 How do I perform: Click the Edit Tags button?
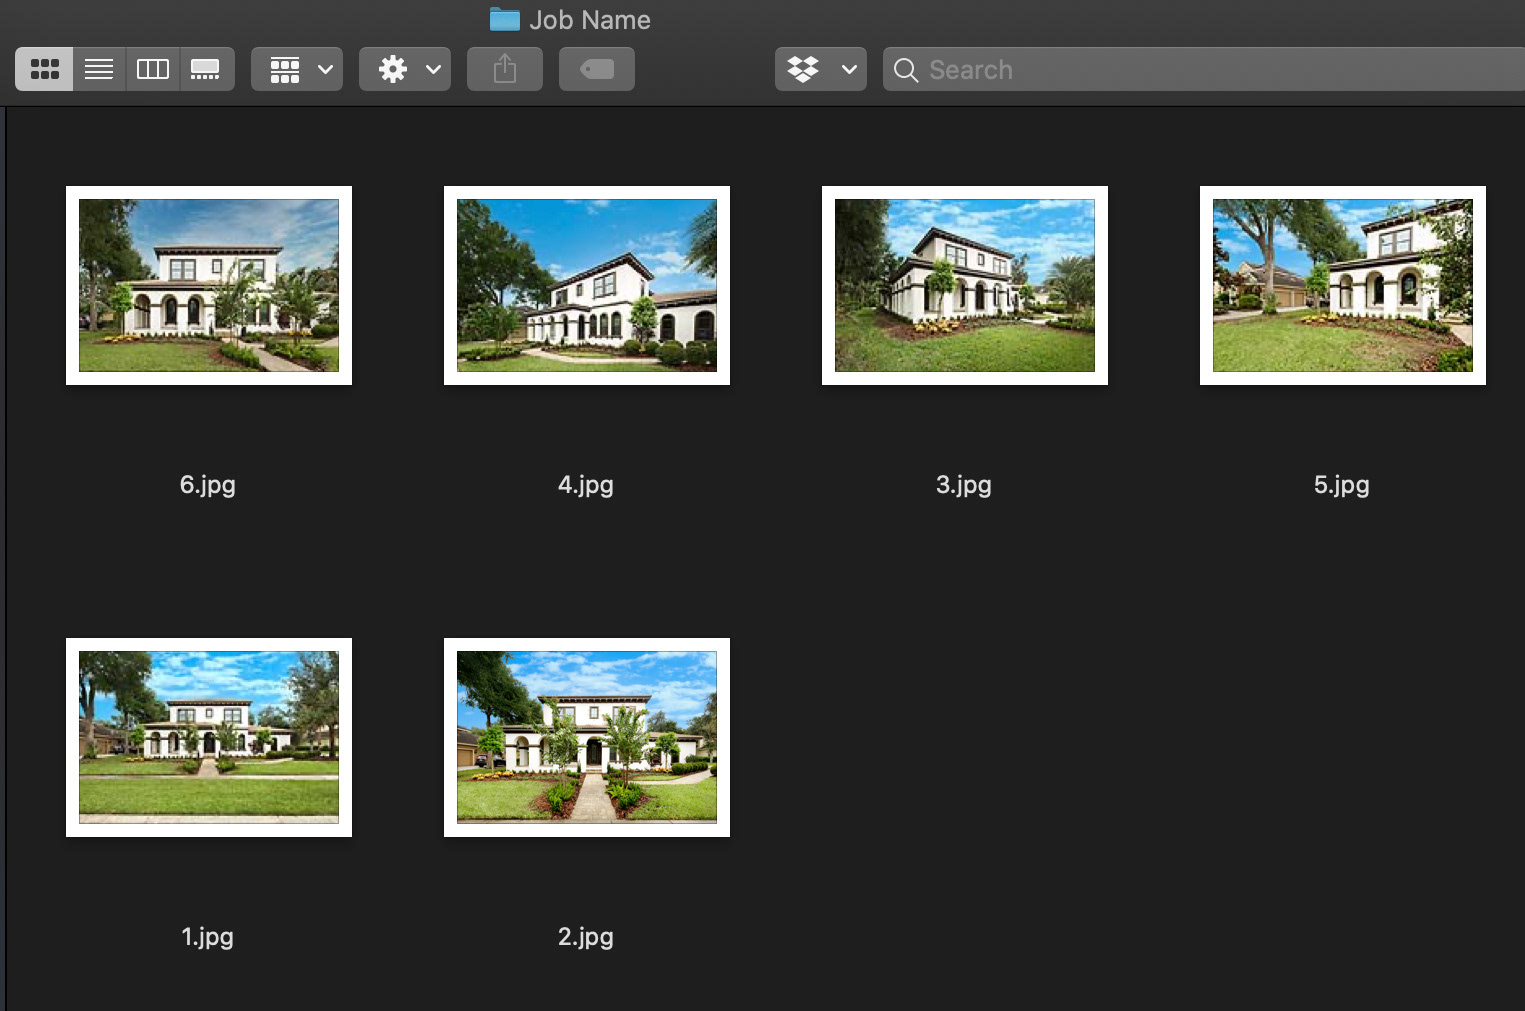coord(597,69)
